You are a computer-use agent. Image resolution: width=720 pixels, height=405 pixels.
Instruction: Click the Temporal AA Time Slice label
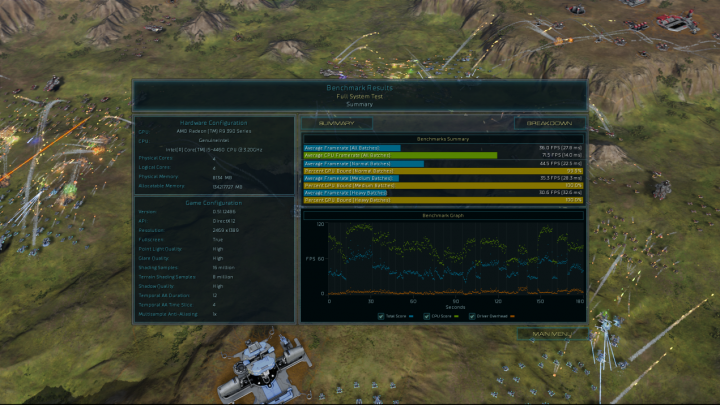click(165, 305)
